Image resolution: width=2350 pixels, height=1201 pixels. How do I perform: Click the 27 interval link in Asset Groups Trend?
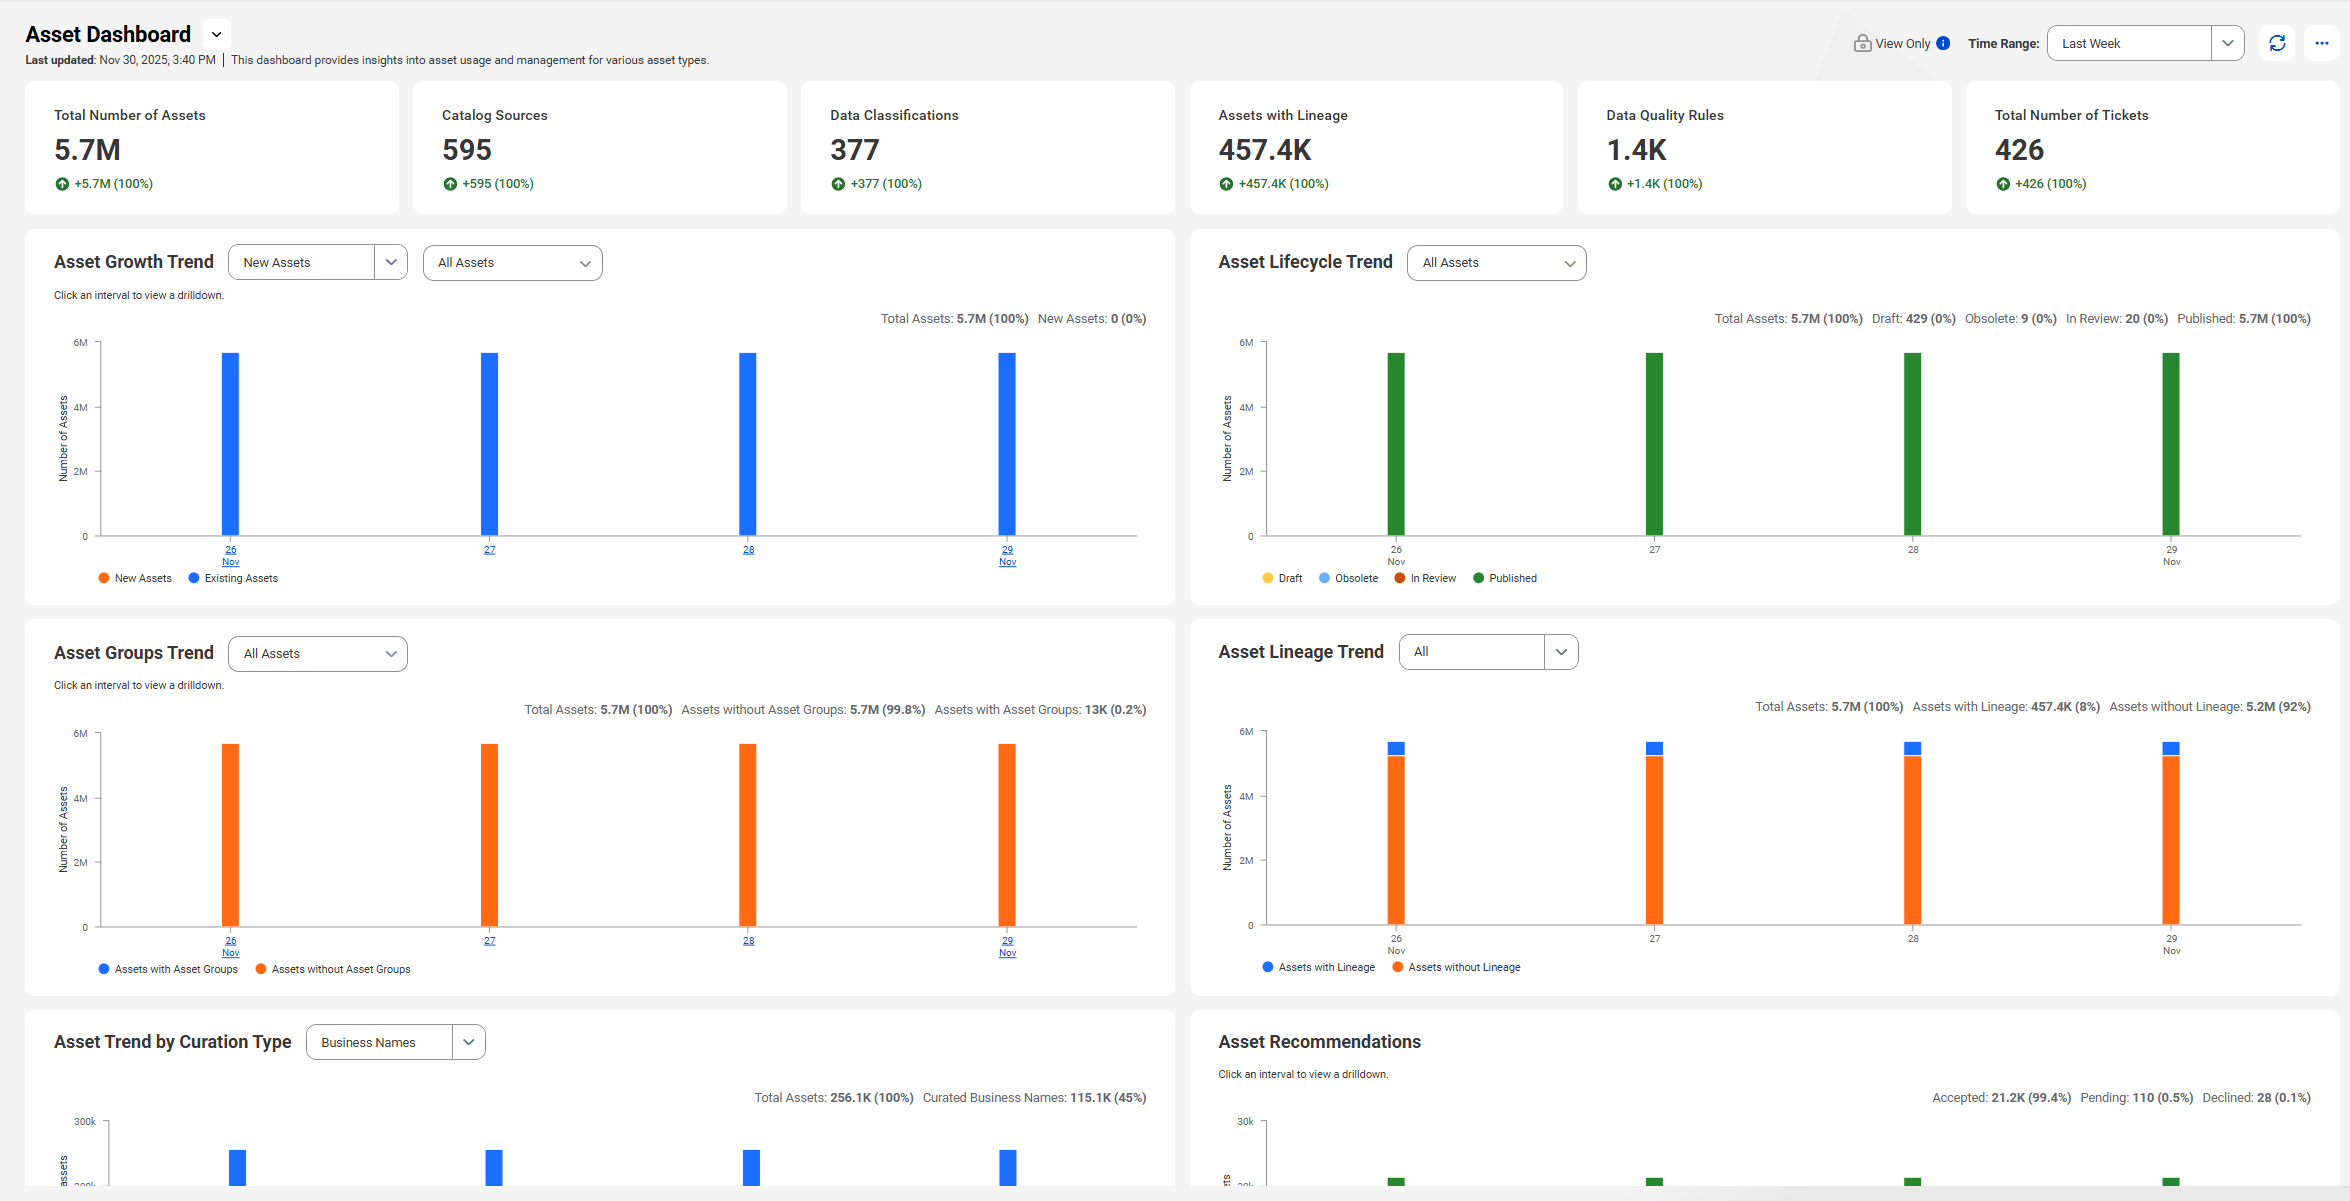[x=490, y=941]
